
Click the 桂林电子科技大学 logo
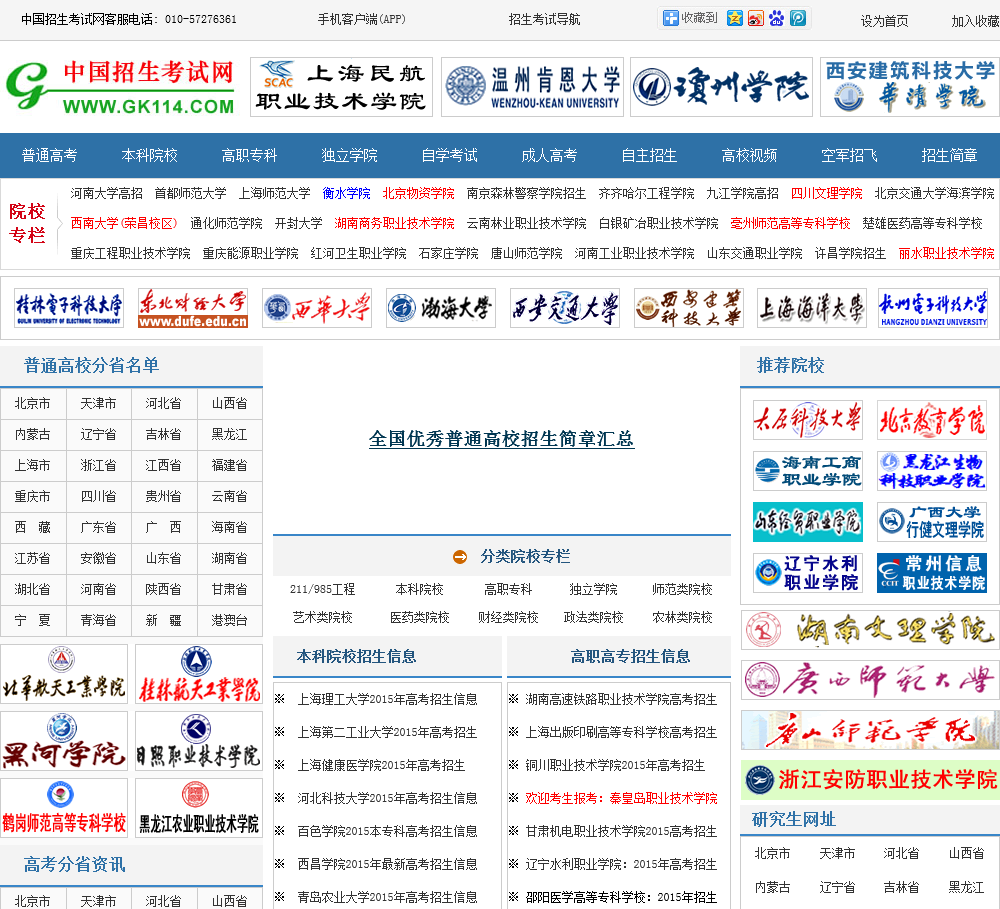tap(69, 308)
